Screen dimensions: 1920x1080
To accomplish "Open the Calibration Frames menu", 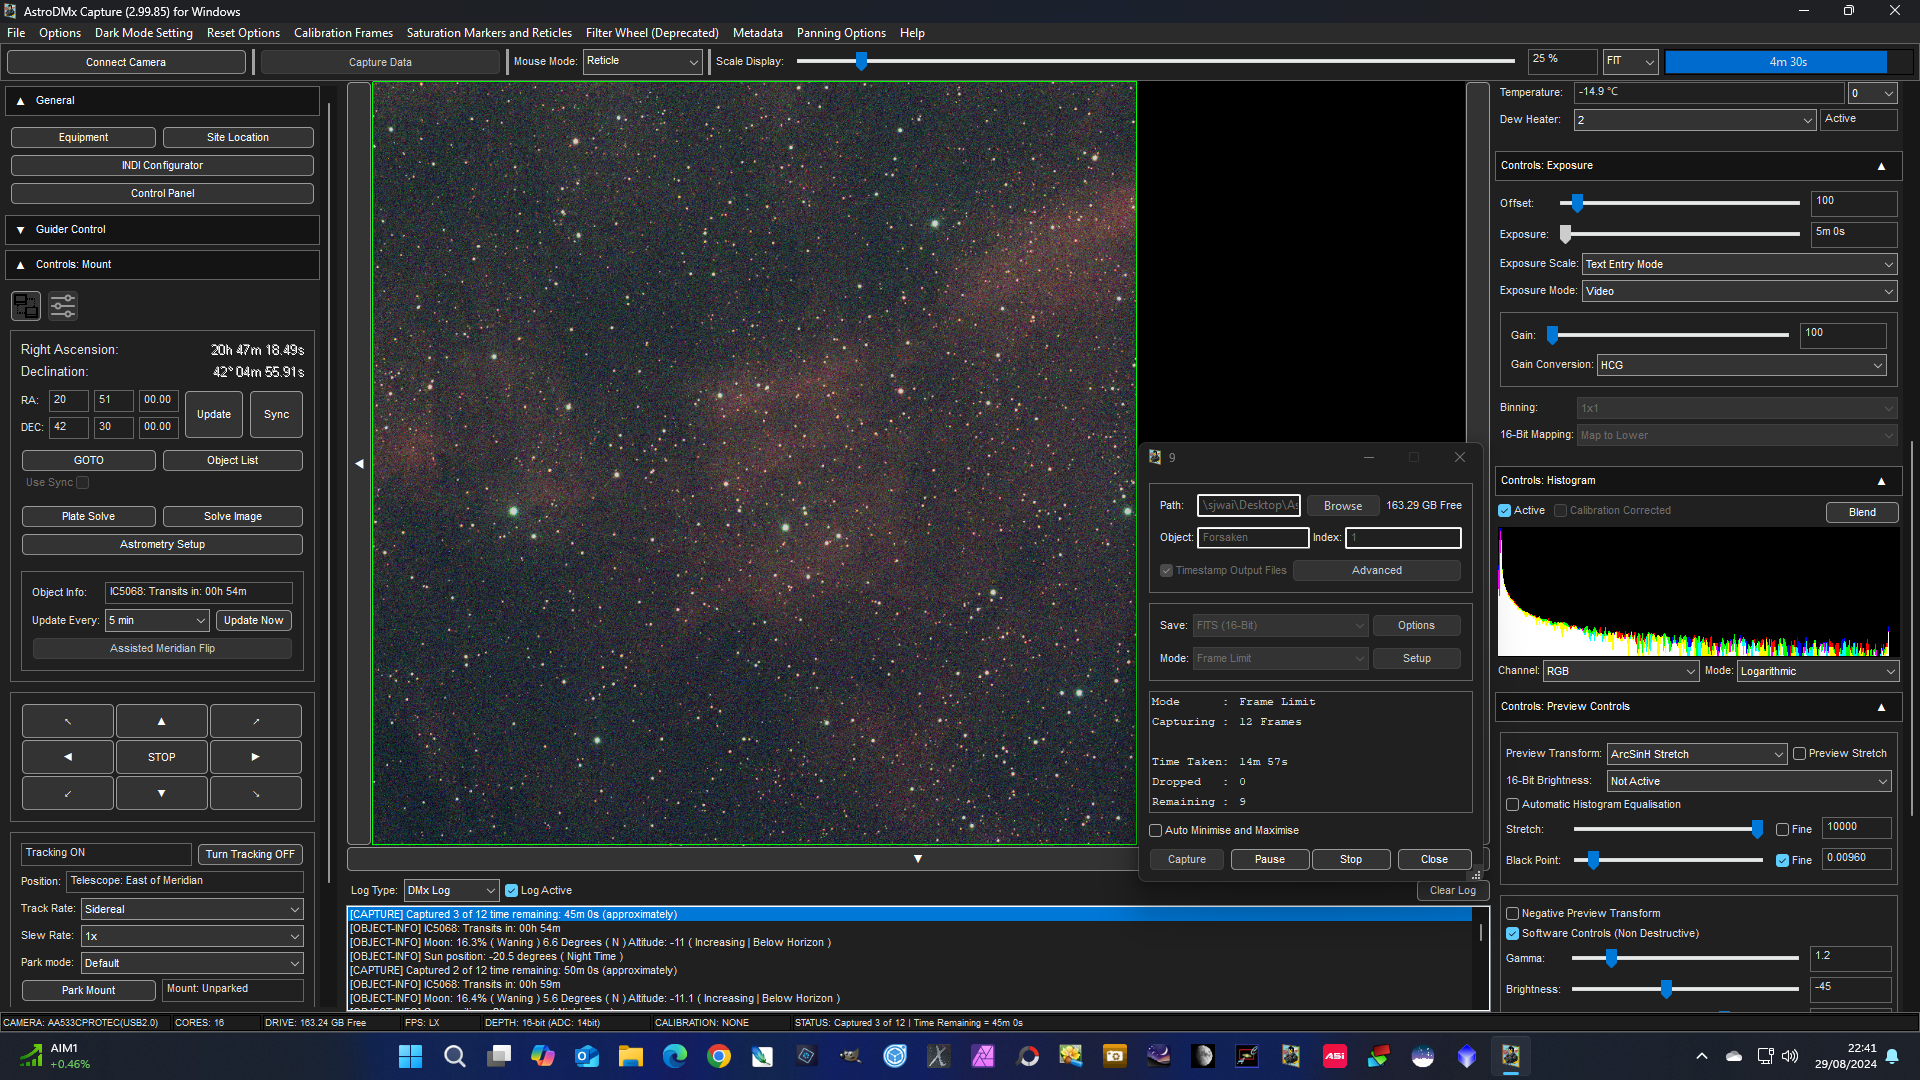I will pos(343,33).
